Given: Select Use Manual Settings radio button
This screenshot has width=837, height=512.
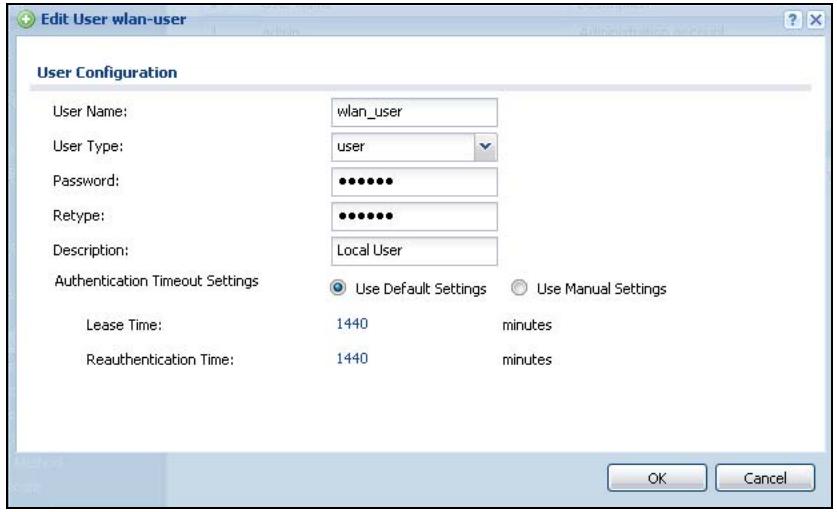Looking at the screenshot, I should 519,288.
